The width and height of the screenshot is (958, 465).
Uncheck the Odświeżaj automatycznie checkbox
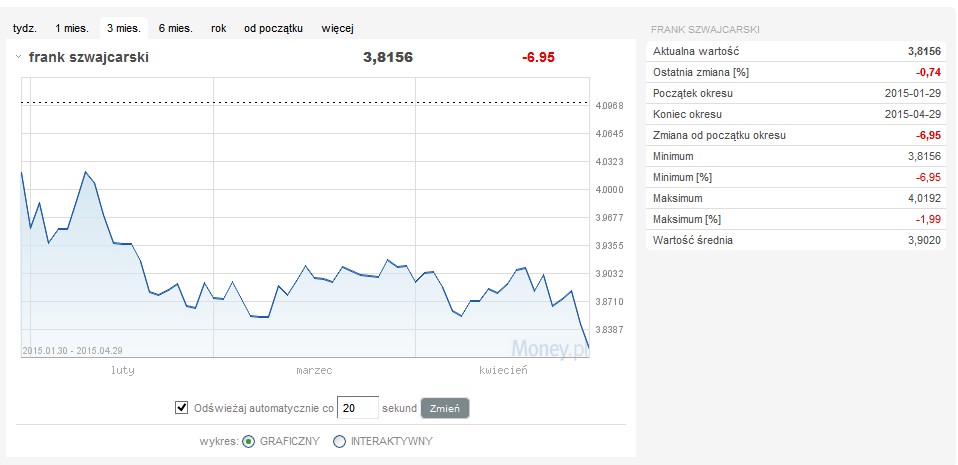(182, 407)
